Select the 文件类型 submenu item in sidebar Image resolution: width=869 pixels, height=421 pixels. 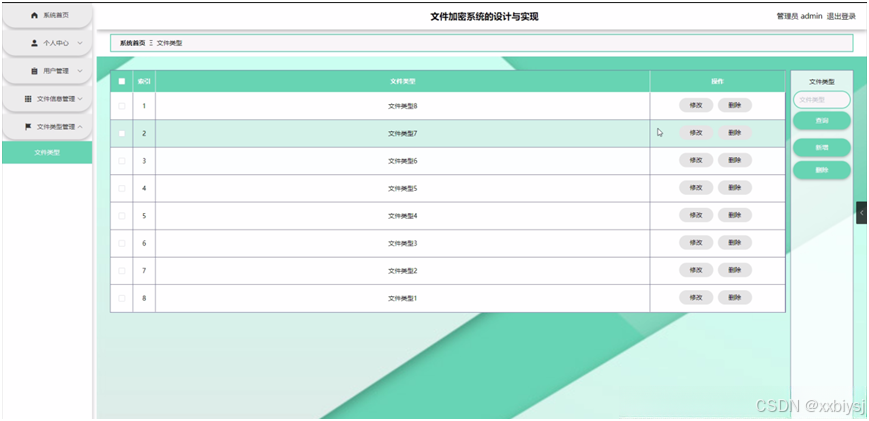[x=47, y=152]
